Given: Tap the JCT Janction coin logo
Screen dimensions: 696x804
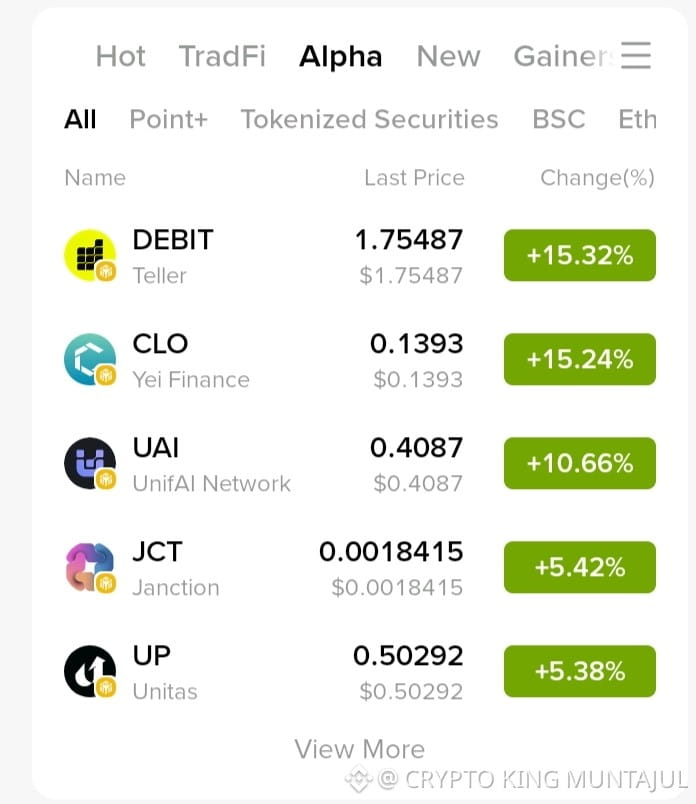Looking at the screenshot, I should click(x=90, y=567).
